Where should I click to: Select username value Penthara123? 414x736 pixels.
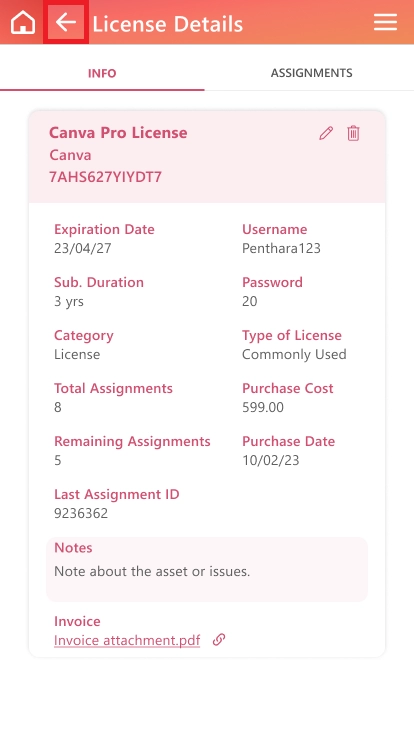[x=281, y=248]
